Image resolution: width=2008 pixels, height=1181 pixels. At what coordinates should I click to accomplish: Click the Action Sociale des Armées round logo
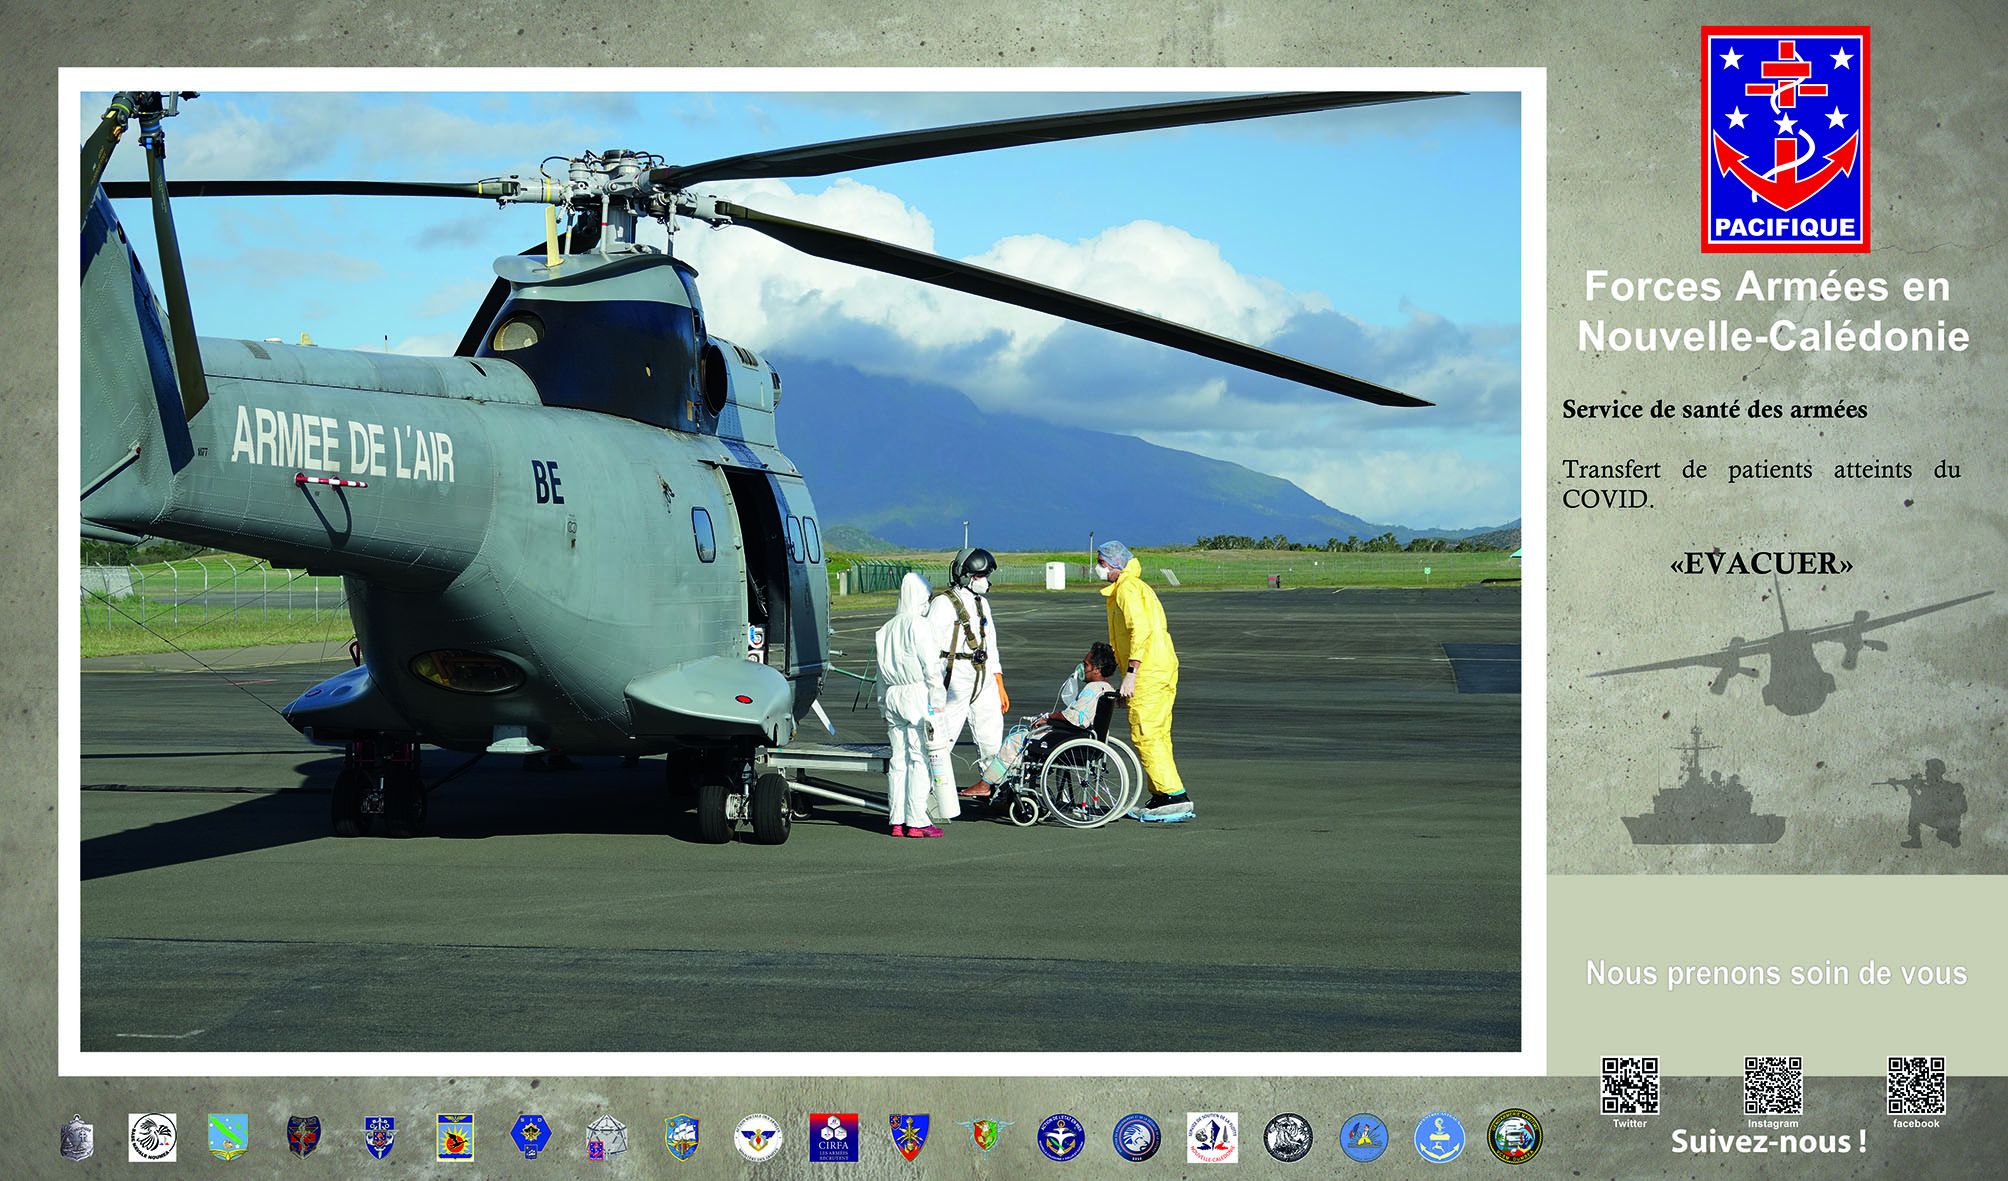[758, 1138]
